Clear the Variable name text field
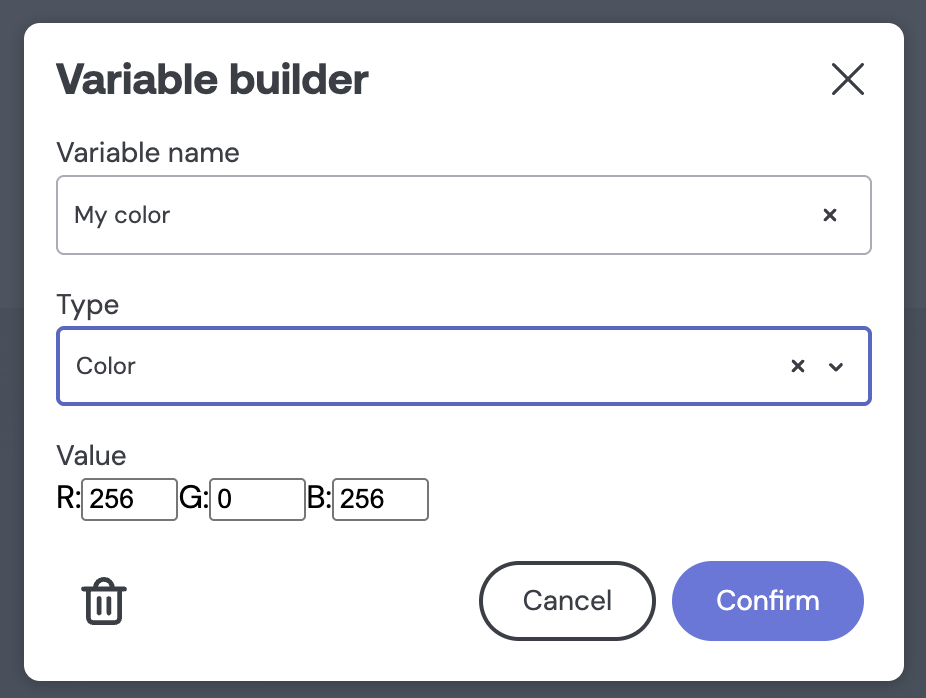This screenshot has width=926, height=698. [830, 215]
